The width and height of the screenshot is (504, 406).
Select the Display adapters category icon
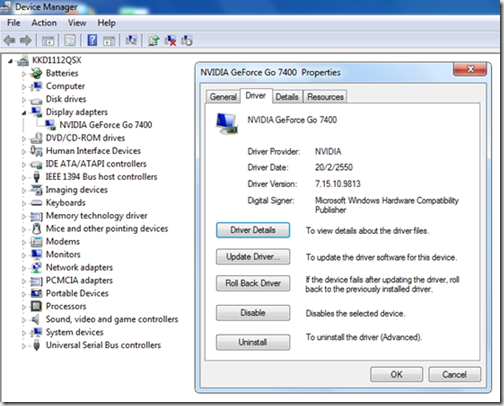[x=36, y=112]
